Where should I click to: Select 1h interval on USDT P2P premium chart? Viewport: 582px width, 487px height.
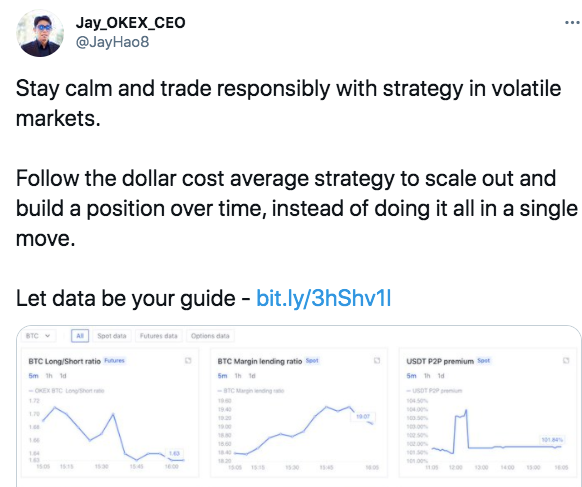427,376
